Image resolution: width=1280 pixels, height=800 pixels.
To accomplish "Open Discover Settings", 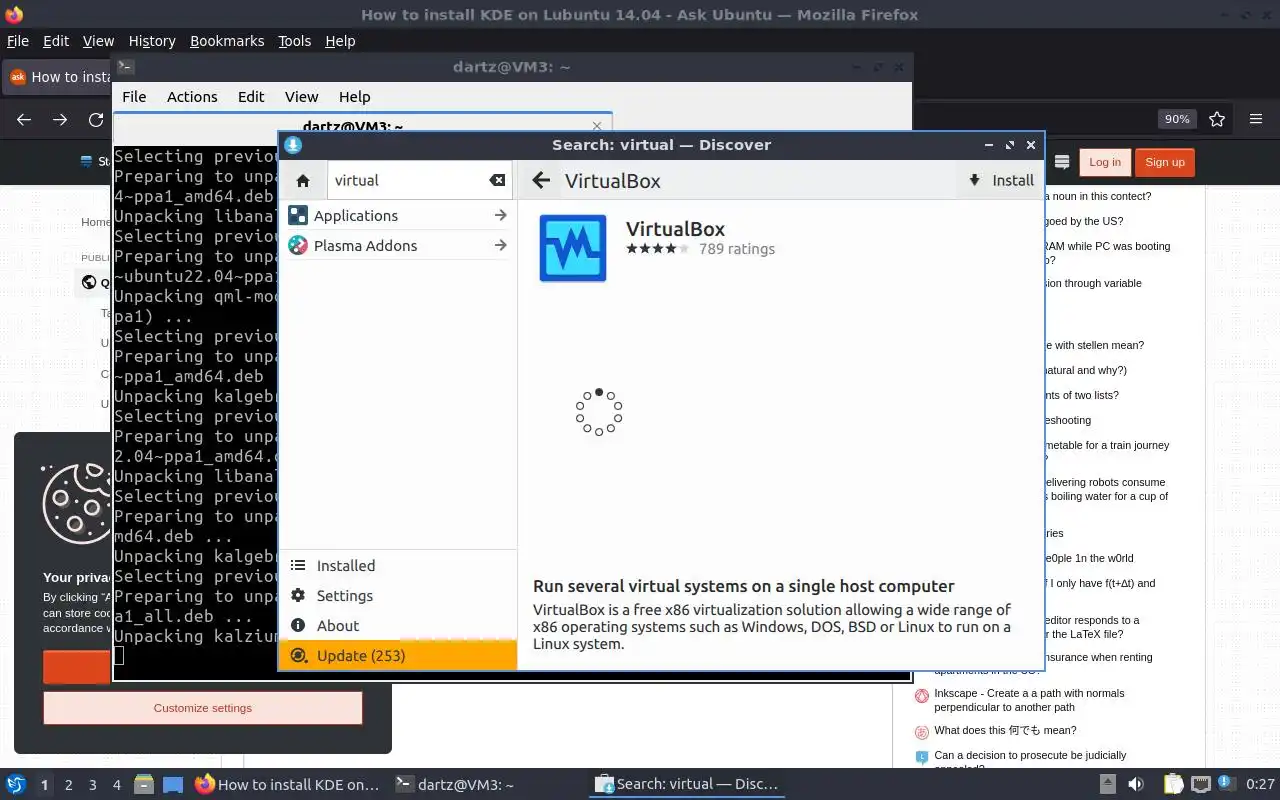I will [398, 595].
